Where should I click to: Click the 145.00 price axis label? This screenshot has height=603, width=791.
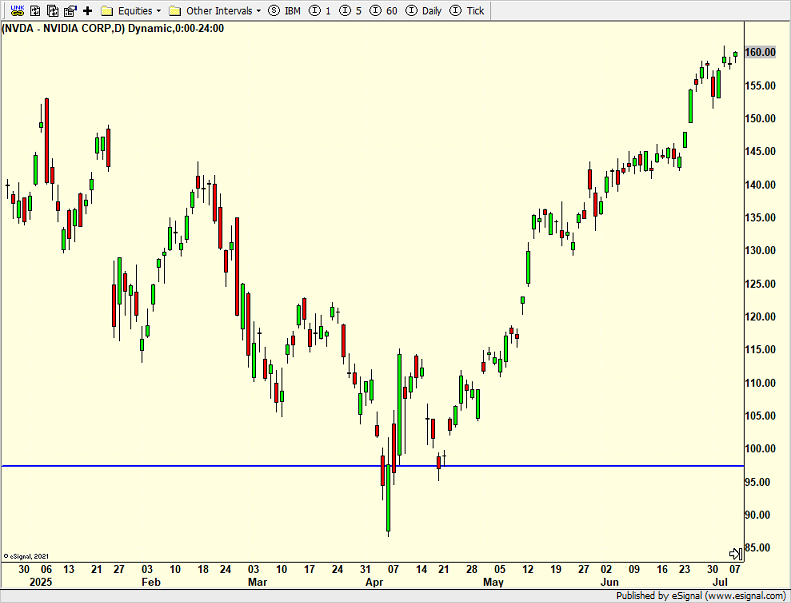[x=761, y=151]
